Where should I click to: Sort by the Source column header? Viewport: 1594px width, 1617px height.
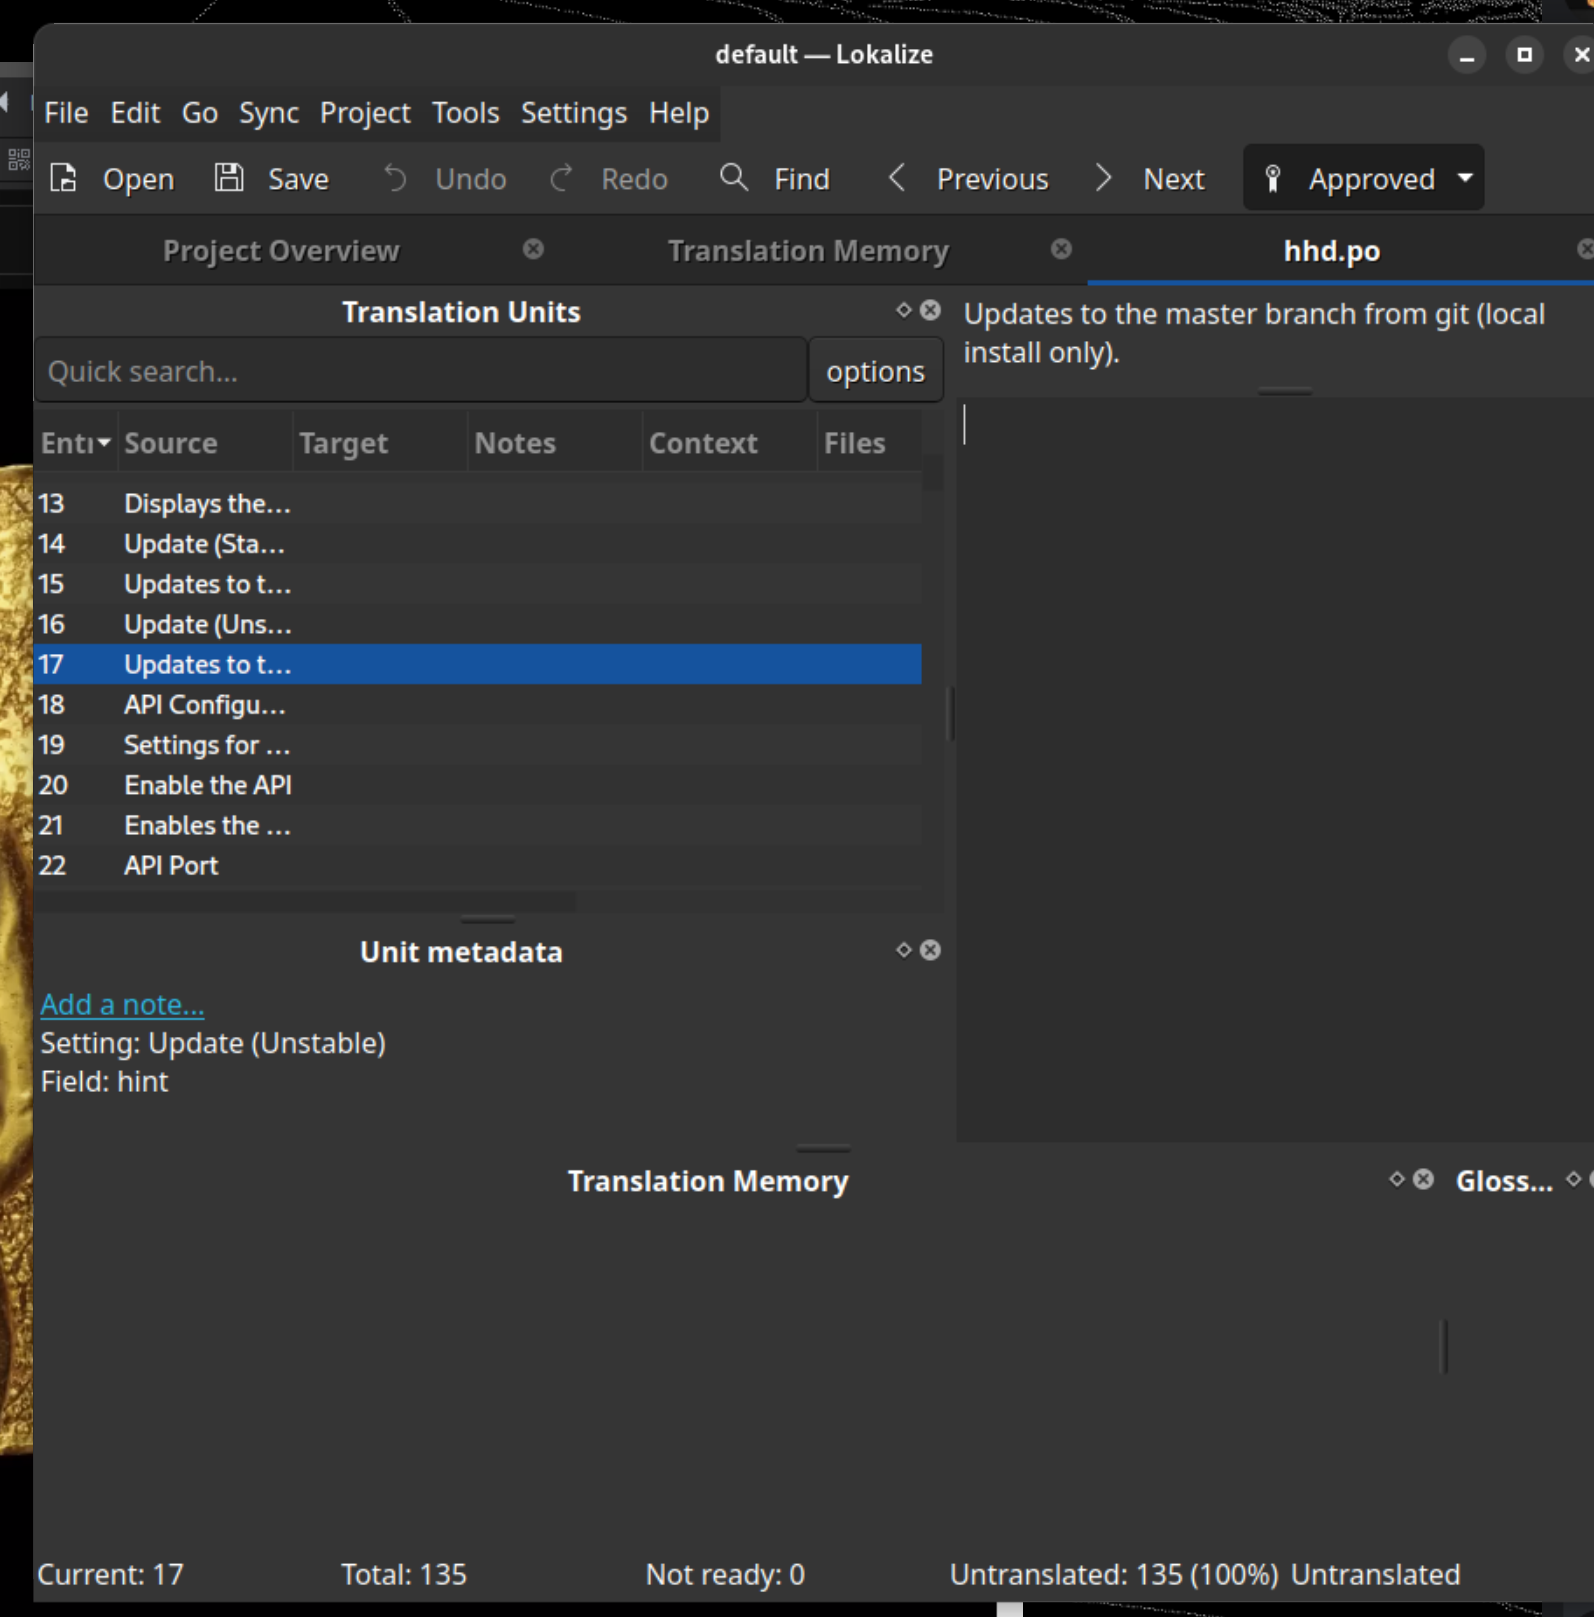click(x=205, y=443)
